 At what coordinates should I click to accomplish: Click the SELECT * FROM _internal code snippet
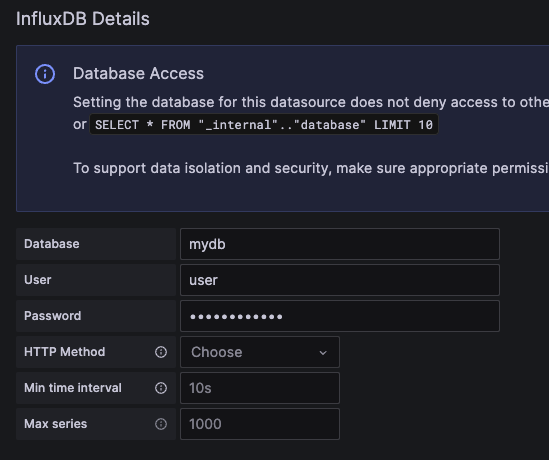pos(264,125)
